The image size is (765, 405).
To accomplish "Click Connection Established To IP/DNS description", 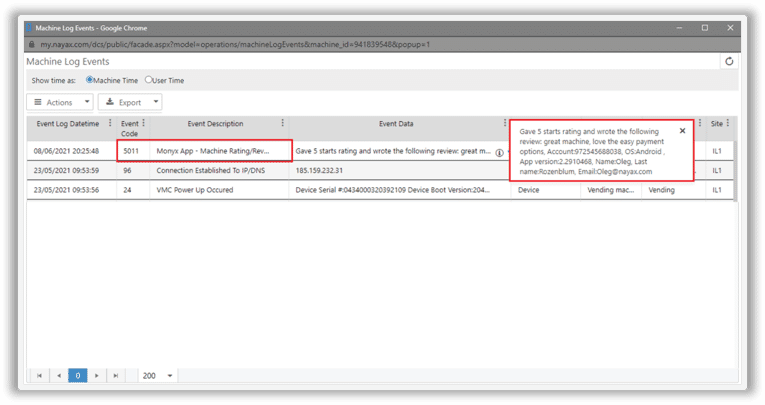I will [x=211, y=171].
